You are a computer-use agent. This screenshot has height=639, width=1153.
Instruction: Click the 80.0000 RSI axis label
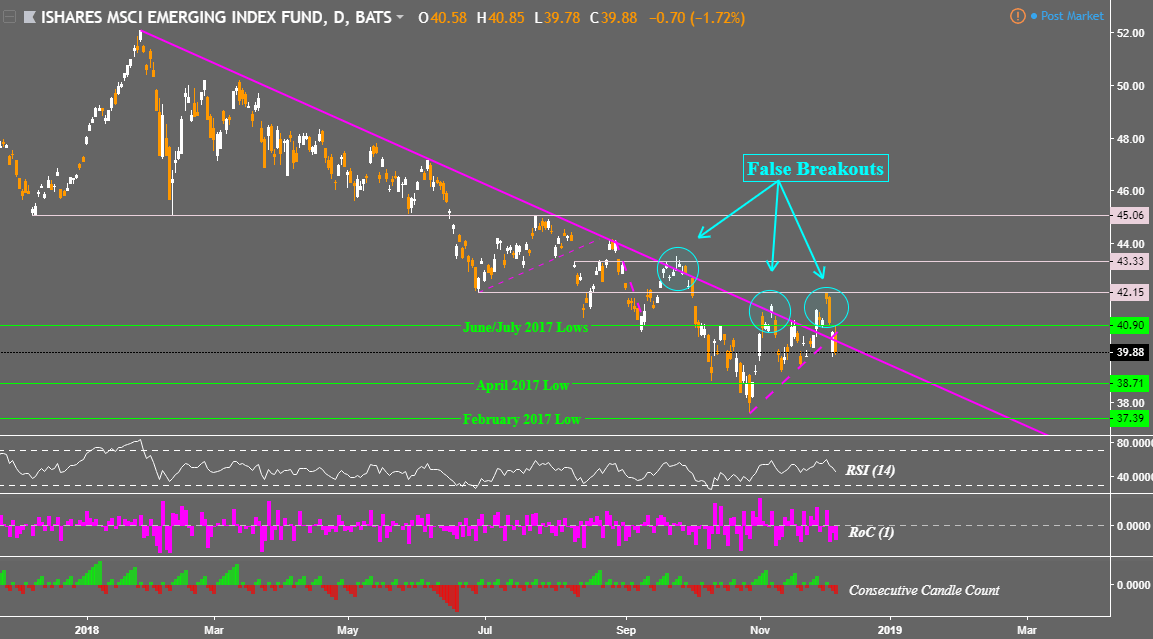click(x=1133, y=443)
